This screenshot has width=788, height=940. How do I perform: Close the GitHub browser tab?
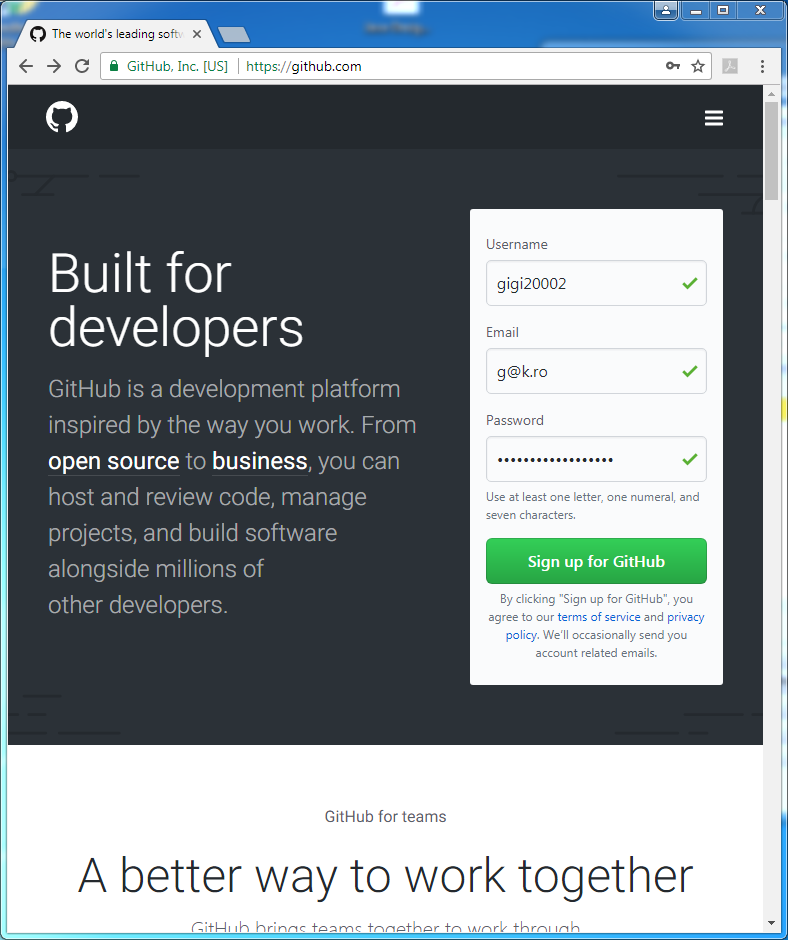tap(197, 34)
